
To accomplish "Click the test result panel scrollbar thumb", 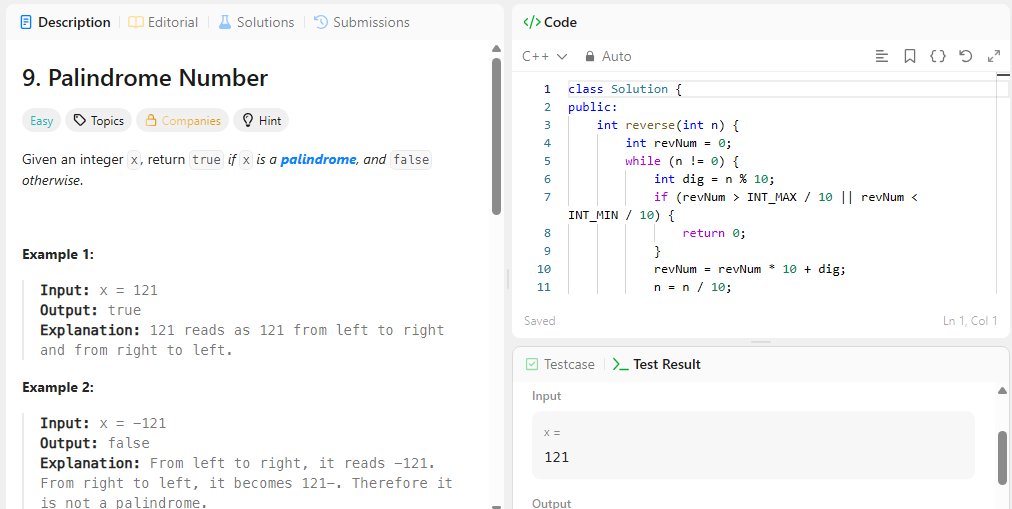I will pyautogui.click(x=1002, y=457).
